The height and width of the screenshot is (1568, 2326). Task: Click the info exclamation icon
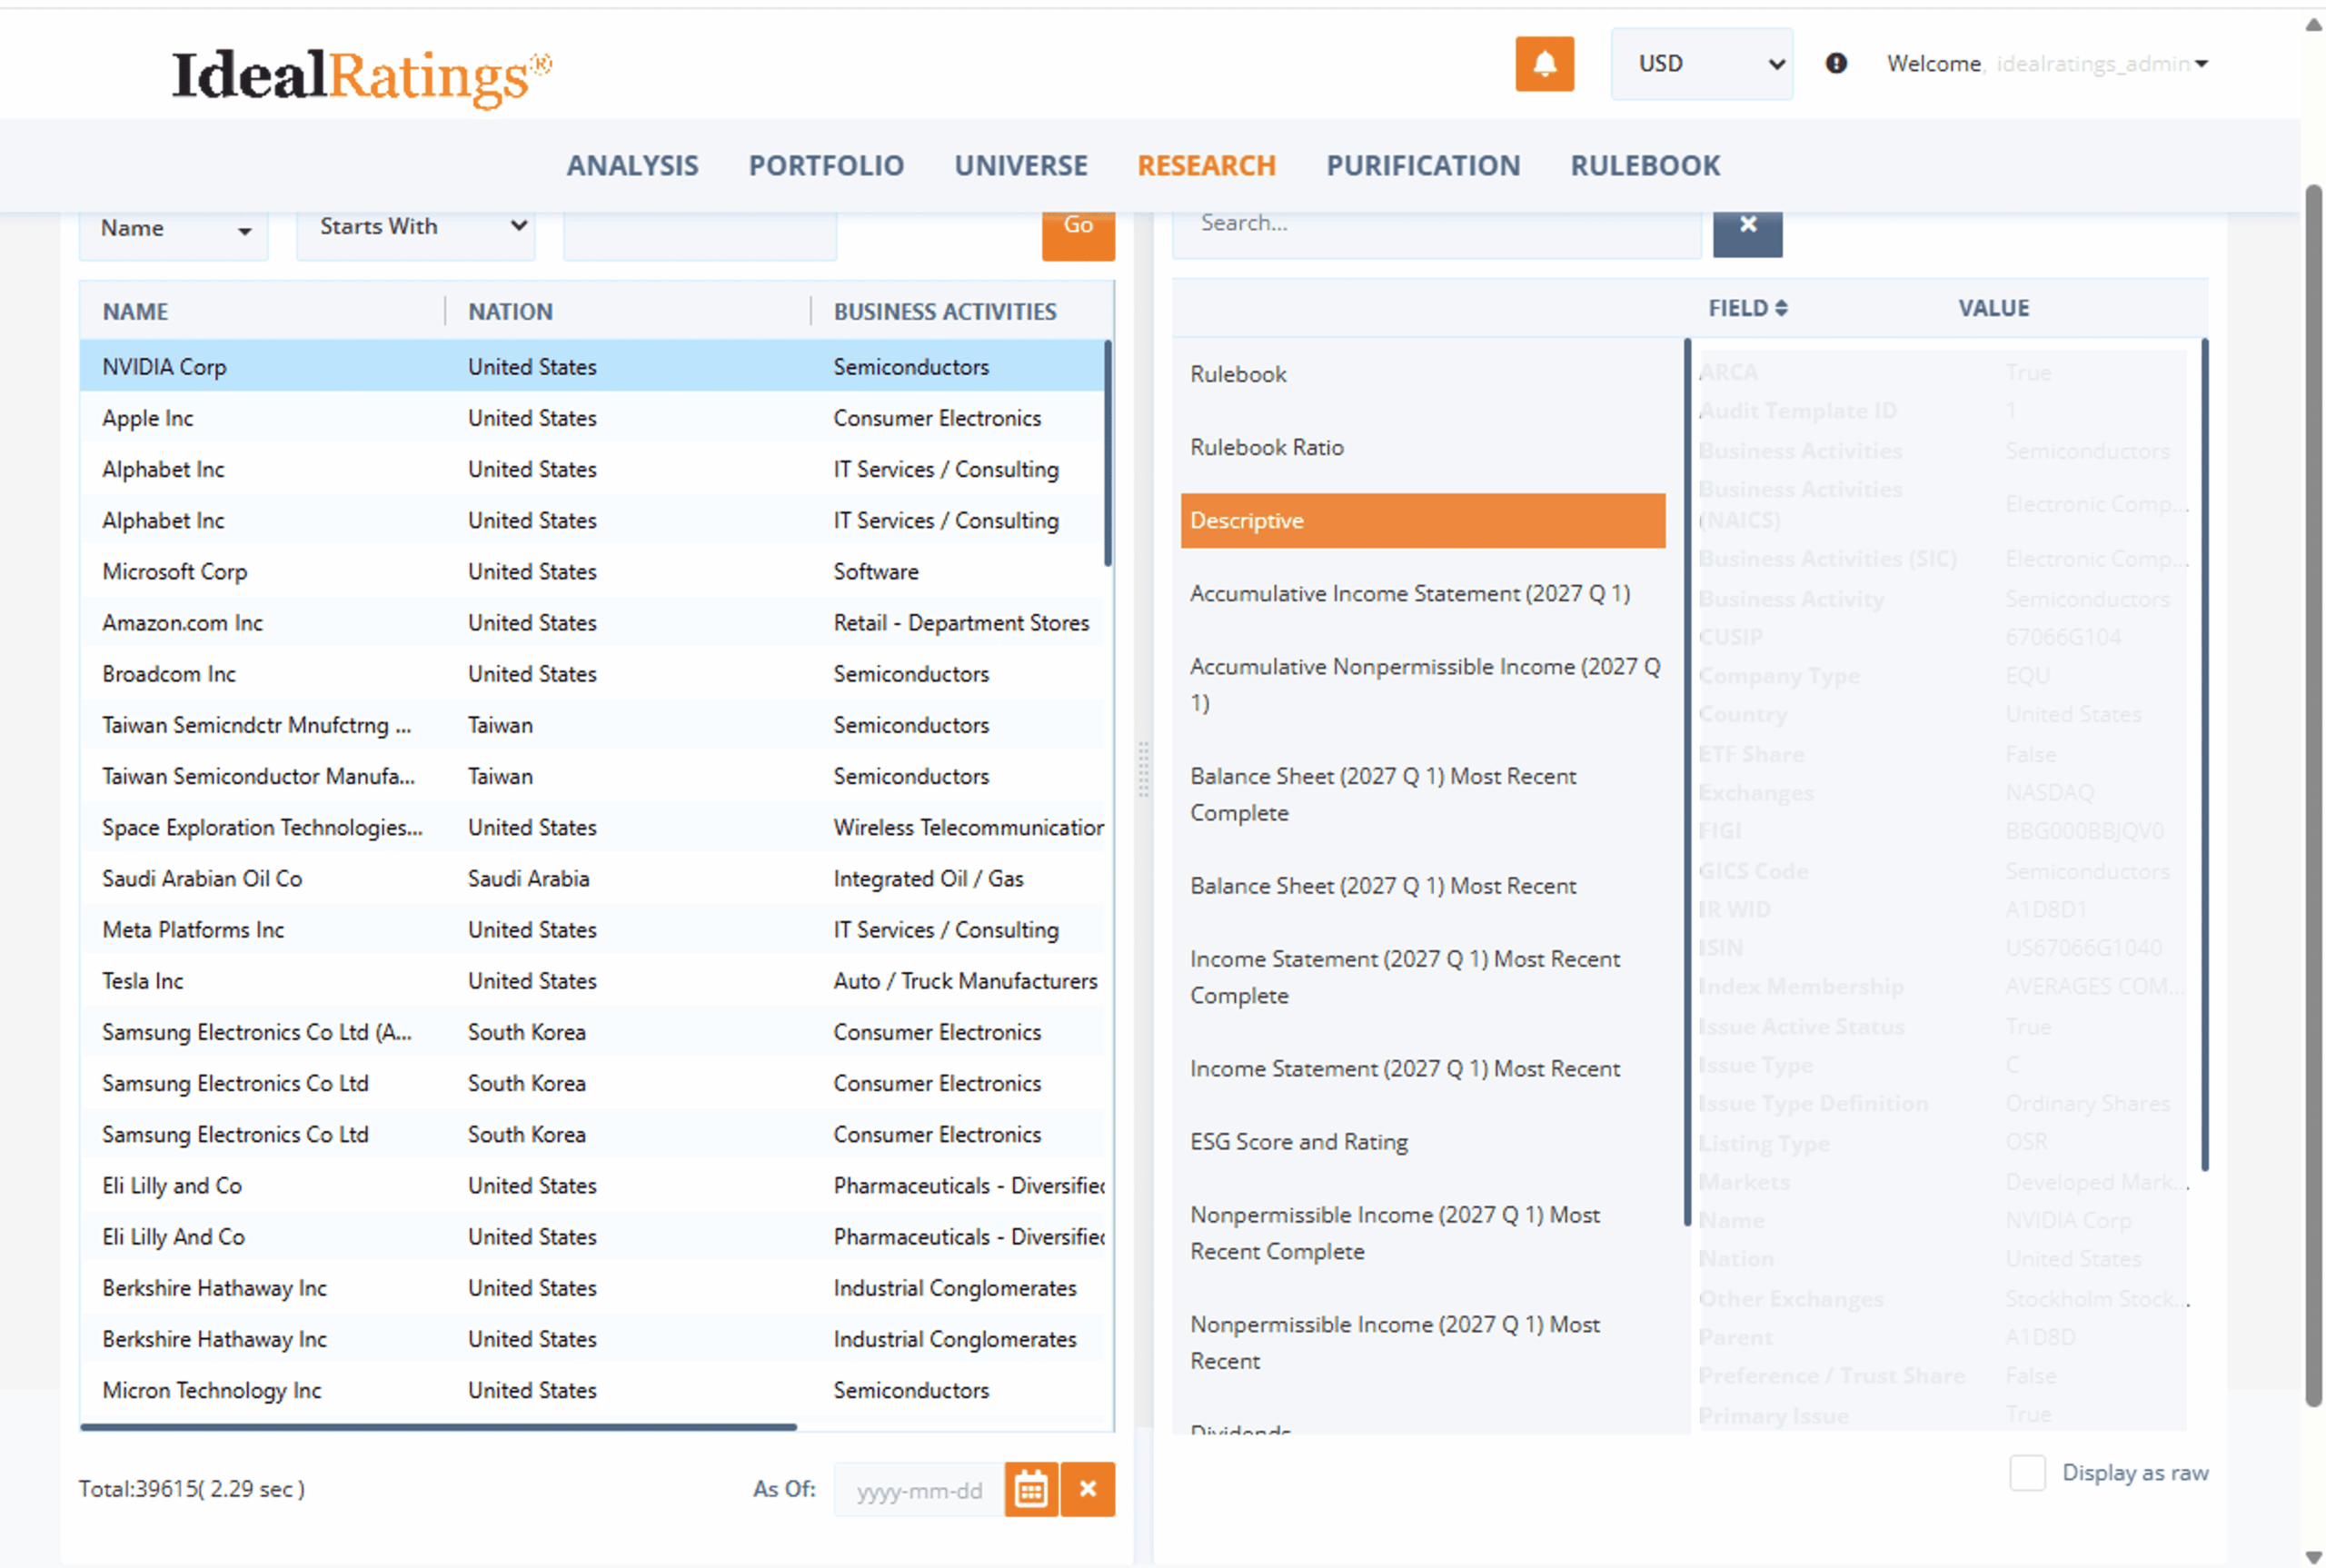[x=1835, y=64]
